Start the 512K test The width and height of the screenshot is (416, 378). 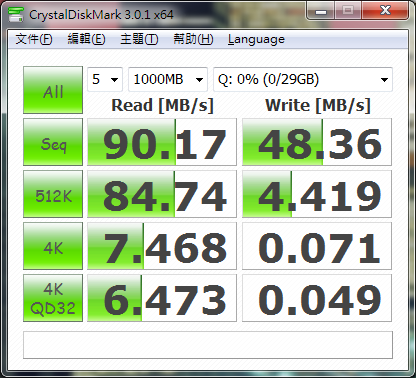[53, 194]
